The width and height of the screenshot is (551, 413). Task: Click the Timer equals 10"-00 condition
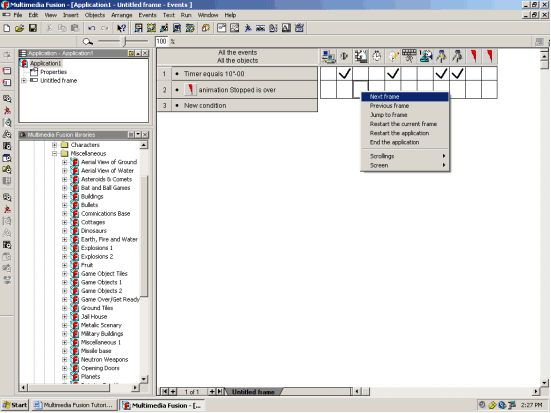pos(245,74)
